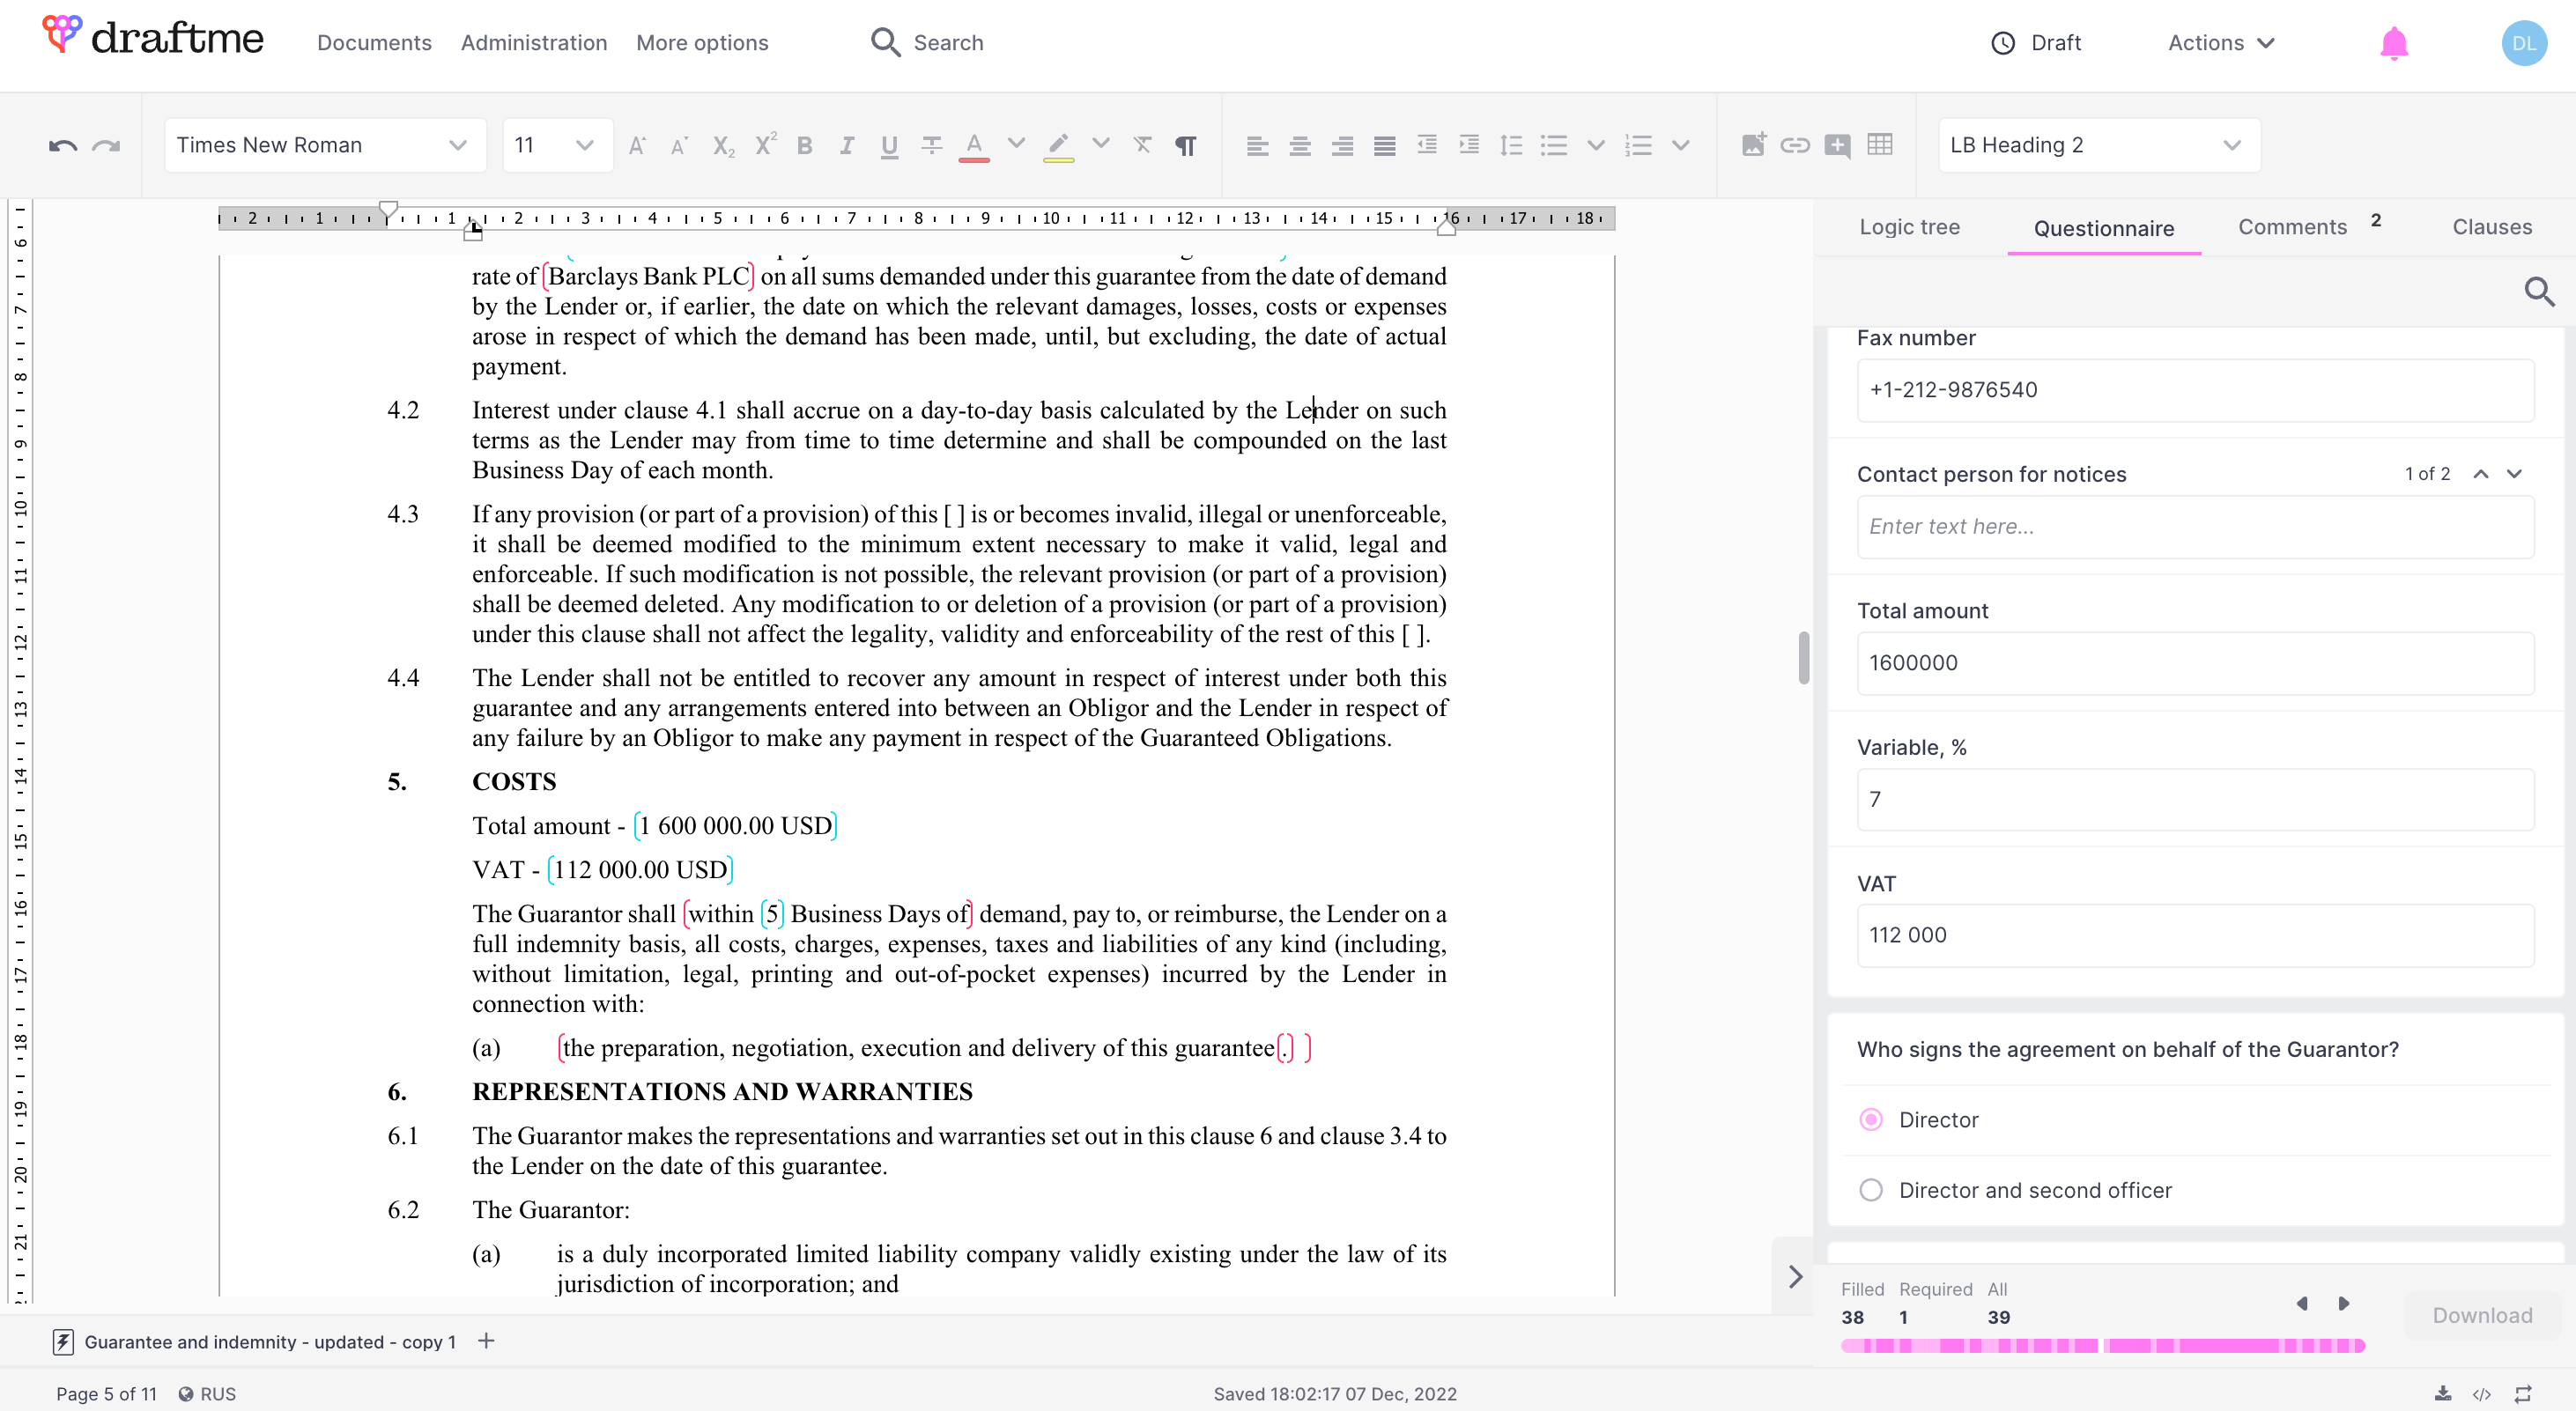The width and height of the screenshot is (2576, 1411).
Task: Switch to the Logic tree tab
Action: (x=1908, y=227)
